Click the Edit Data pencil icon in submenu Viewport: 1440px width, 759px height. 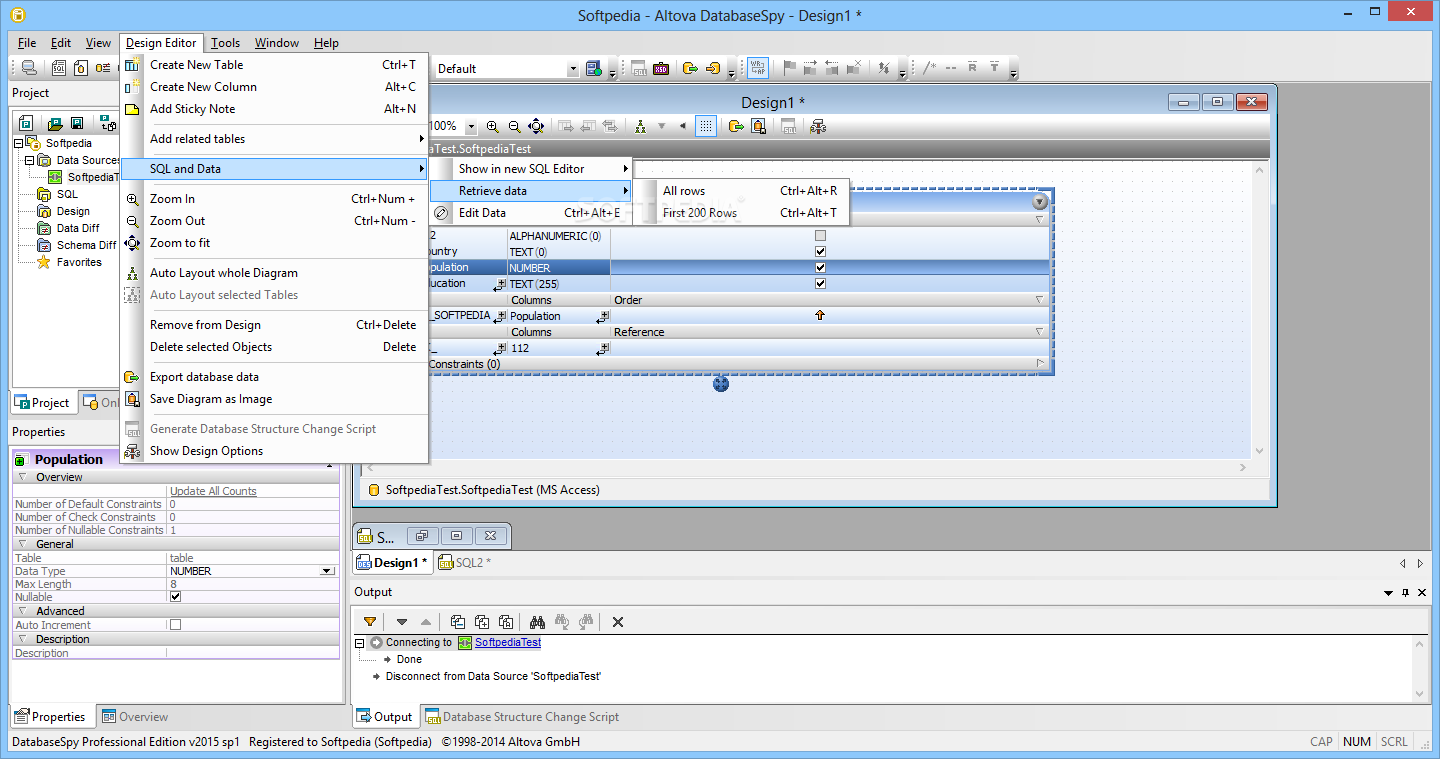click(x=442, y=213)
